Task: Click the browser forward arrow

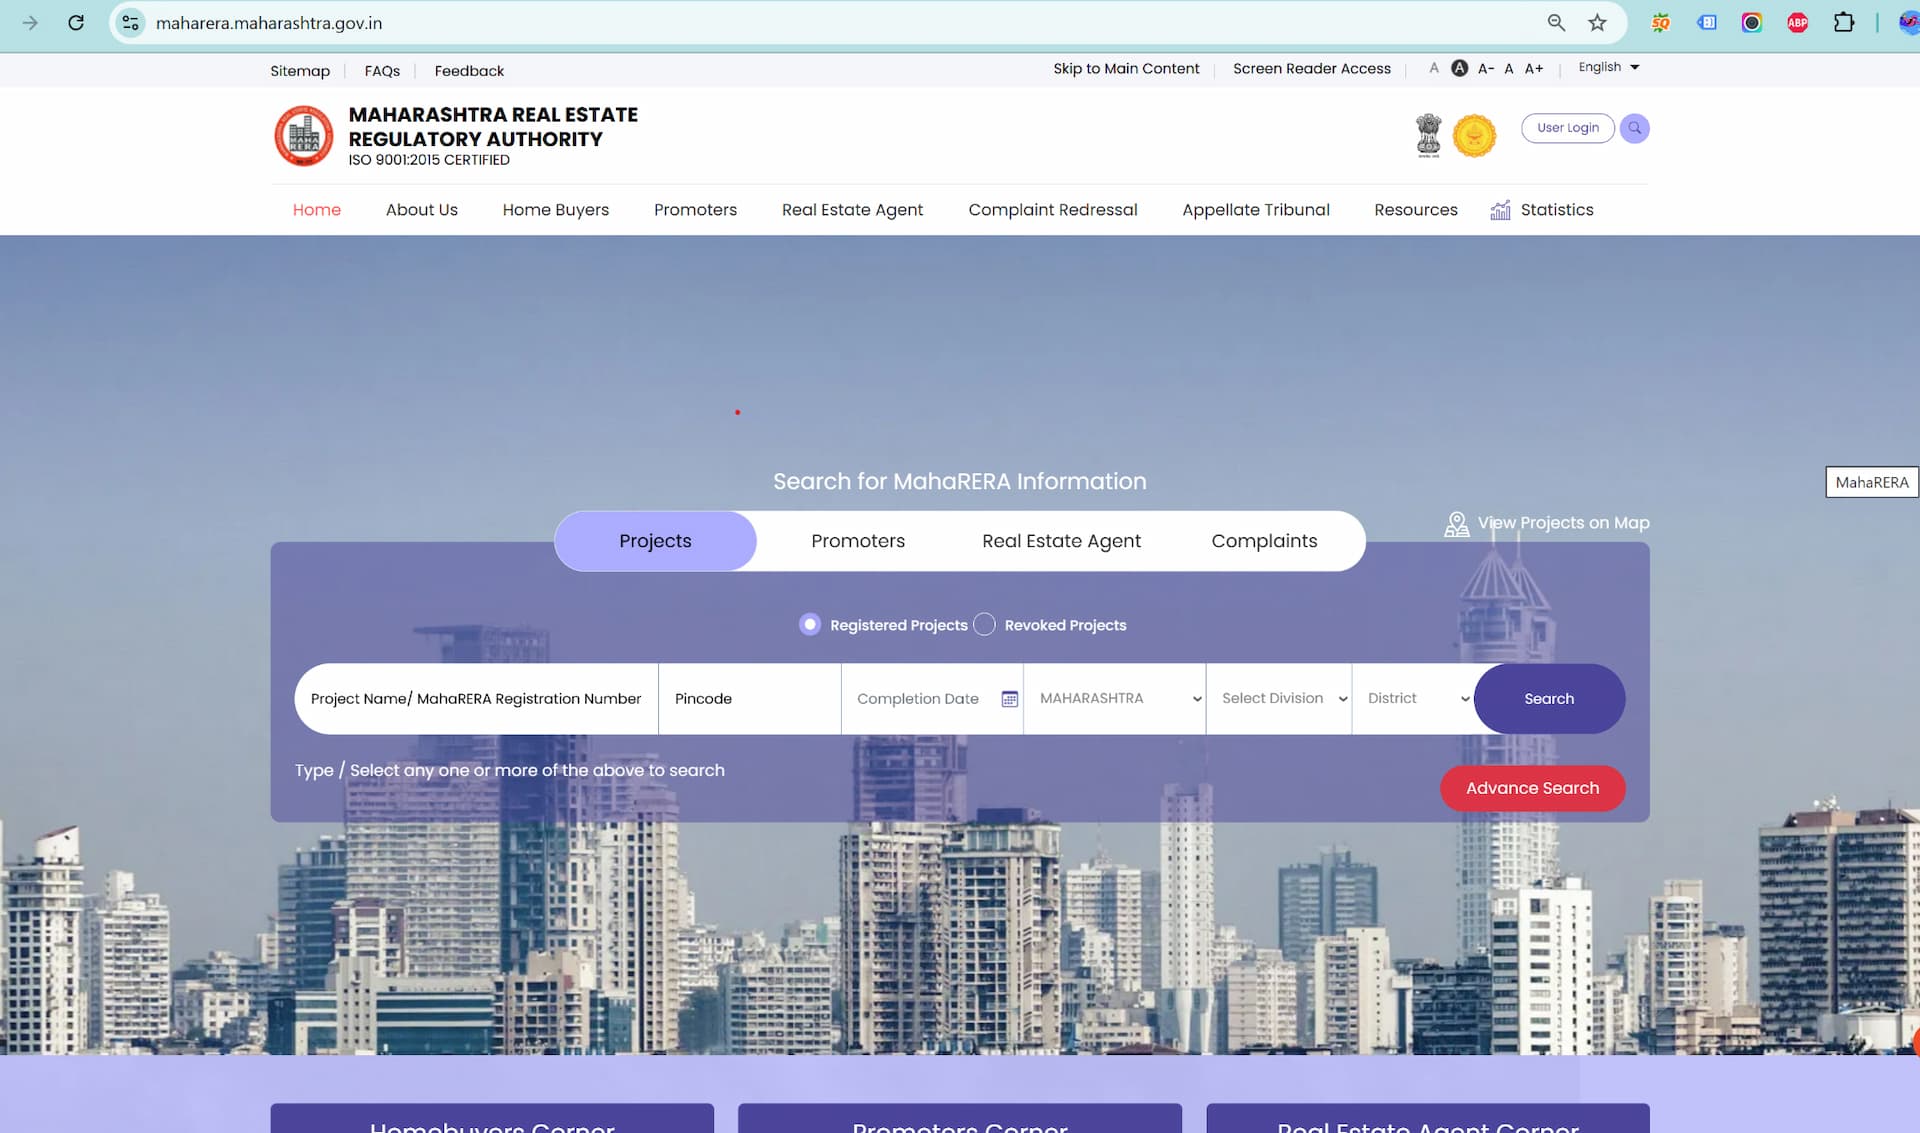Action: coord(30,22)
